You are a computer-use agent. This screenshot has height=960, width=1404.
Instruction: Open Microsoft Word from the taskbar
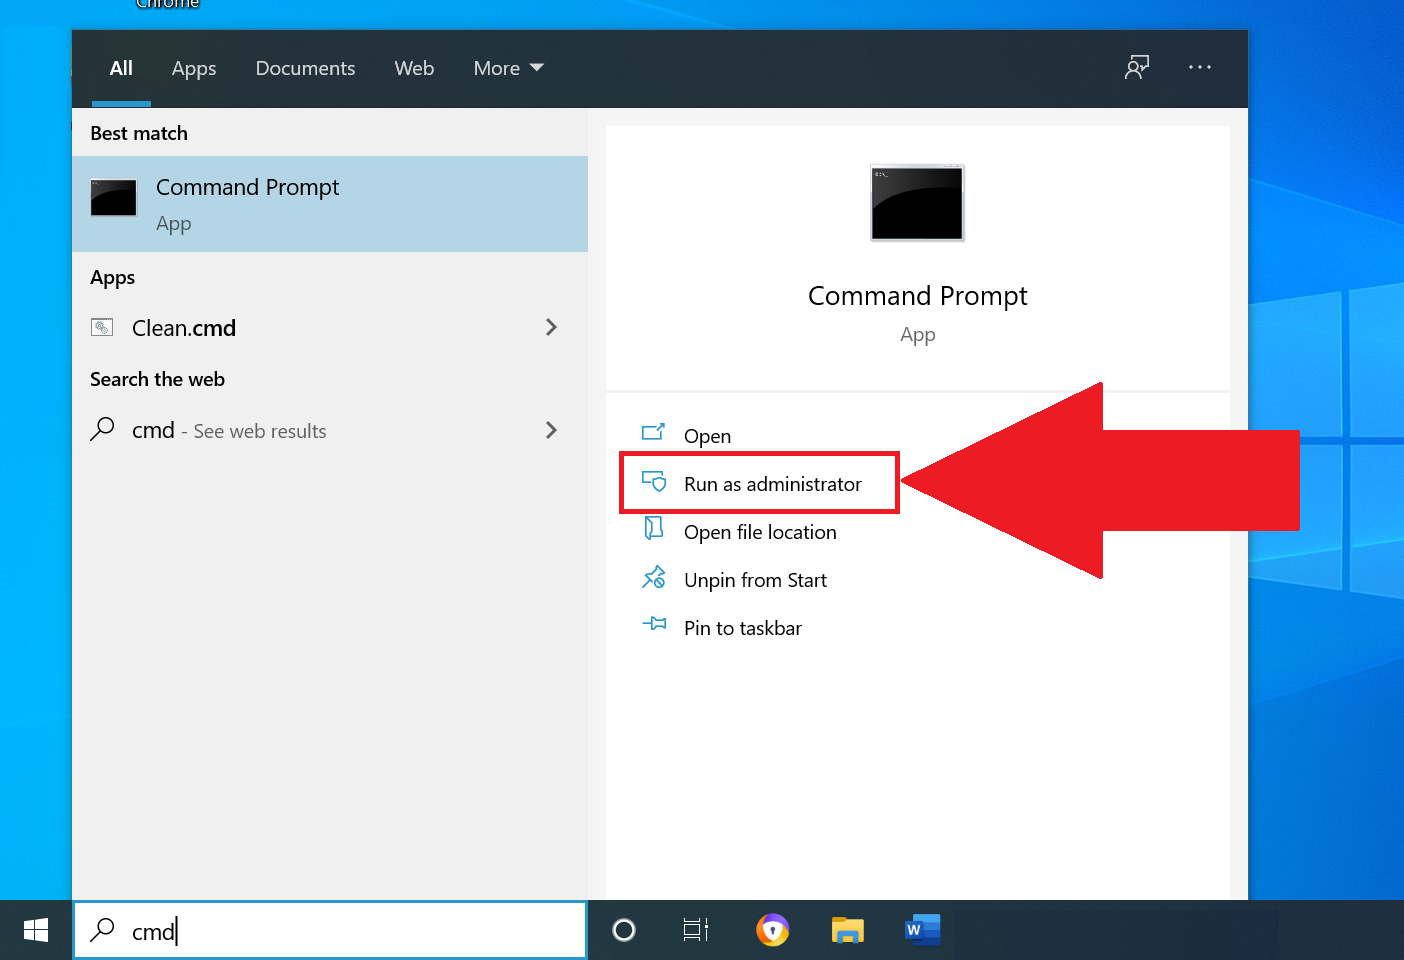point(922,930)
